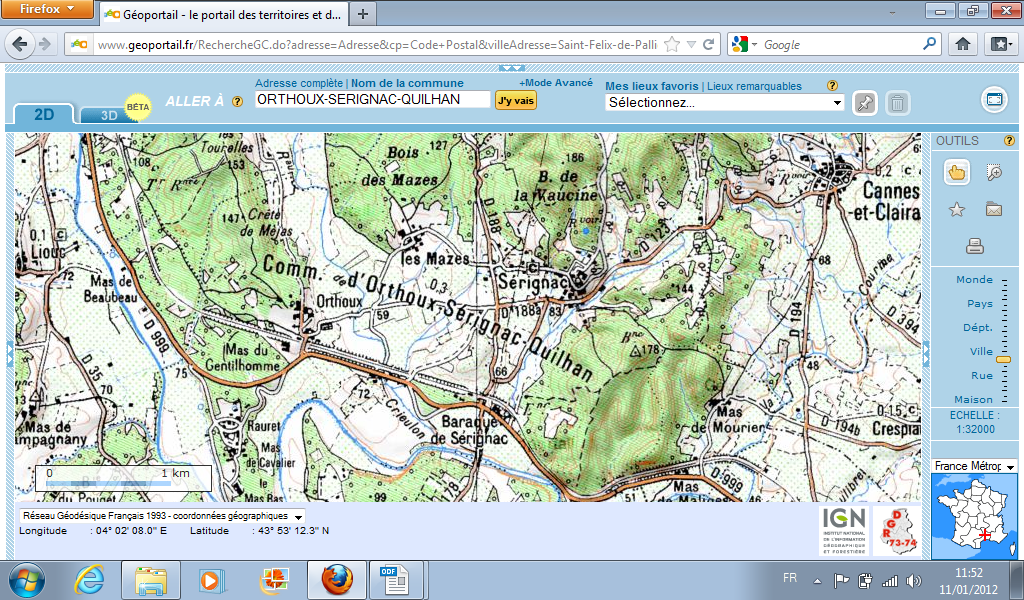Open help icon in OUTILS header
The width and height of the screenshot is (1024, 600).
tap(1009, 140)
